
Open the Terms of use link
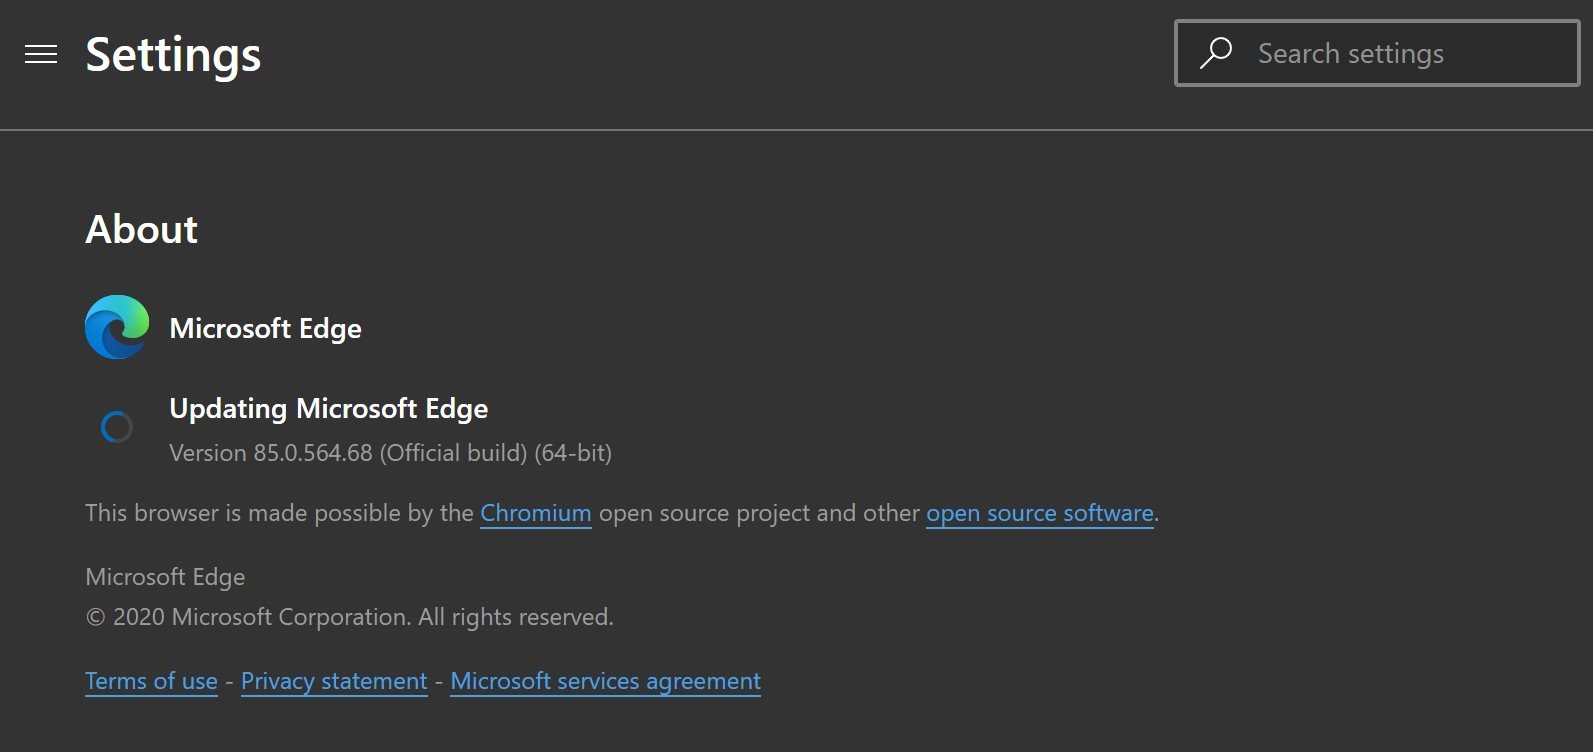coord(151,681)
